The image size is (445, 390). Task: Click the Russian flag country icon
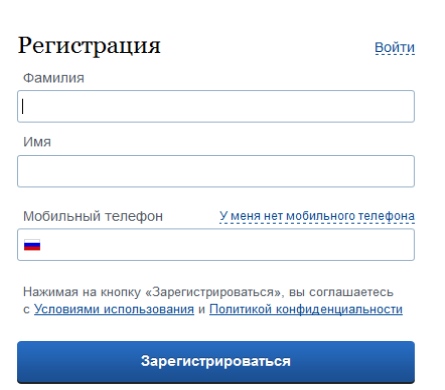[x=32, y=245]
